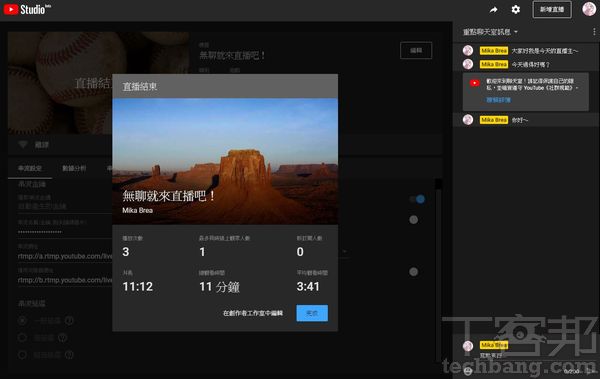Open settings via the gear icon
The width and height of the screenshot is (600, 379).
pos(516,10)
